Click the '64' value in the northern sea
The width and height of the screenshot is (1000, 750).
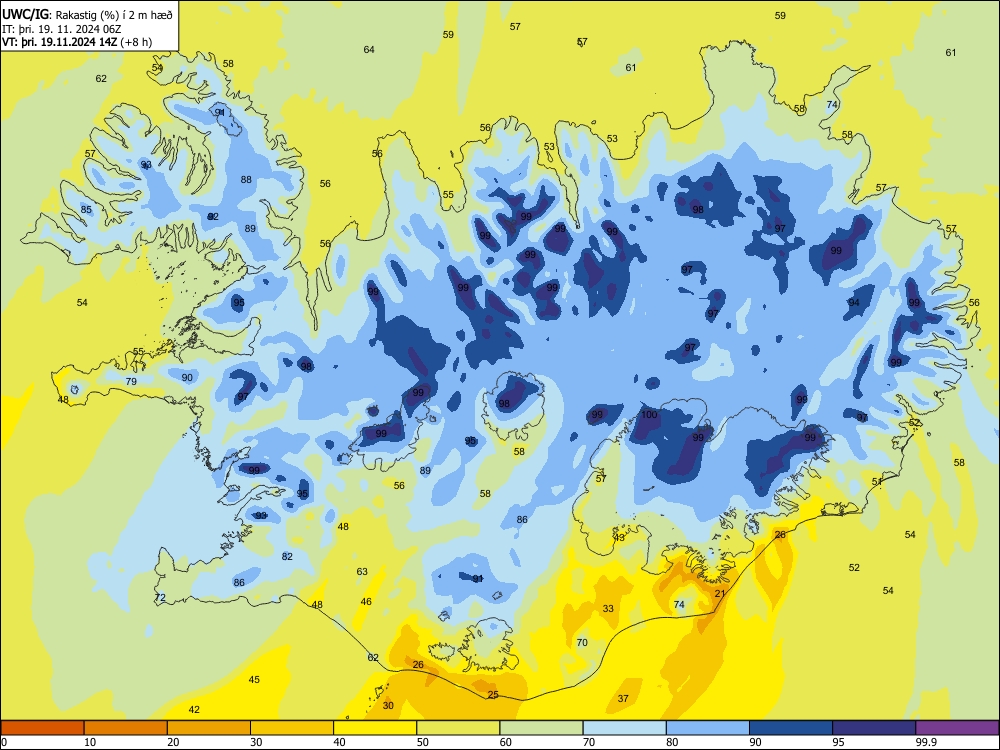point(369,50)
